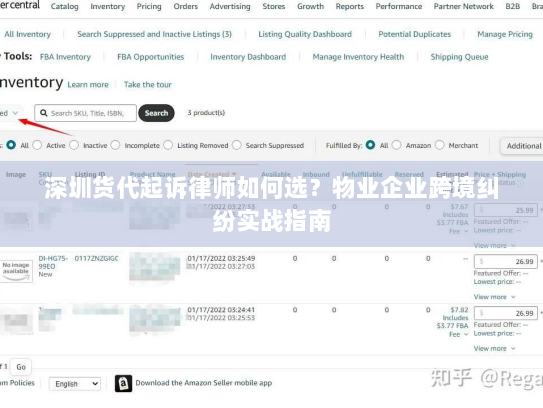Screen dimensions: 543x408
Task: Open Manage Pricing
Action: (x=505, y=34)
